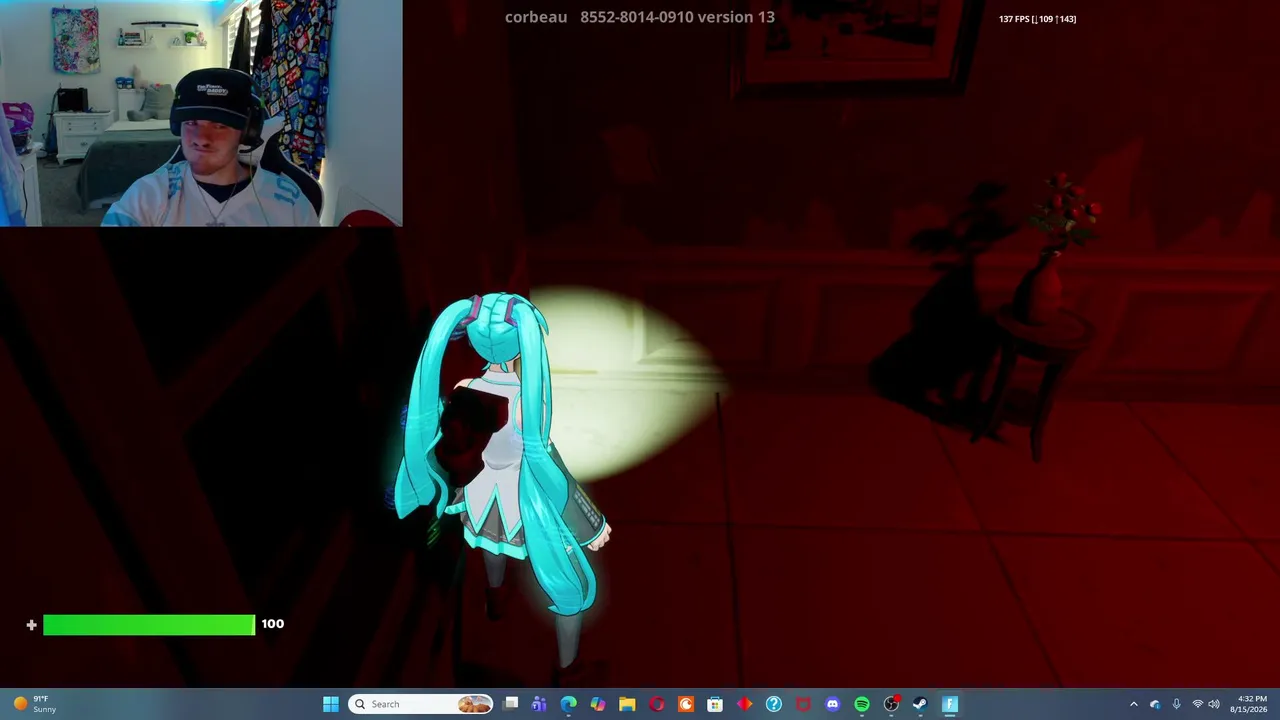Launch Microsoft Teams from the taskbar
The image size is (1280, 720).
(540, 704)
